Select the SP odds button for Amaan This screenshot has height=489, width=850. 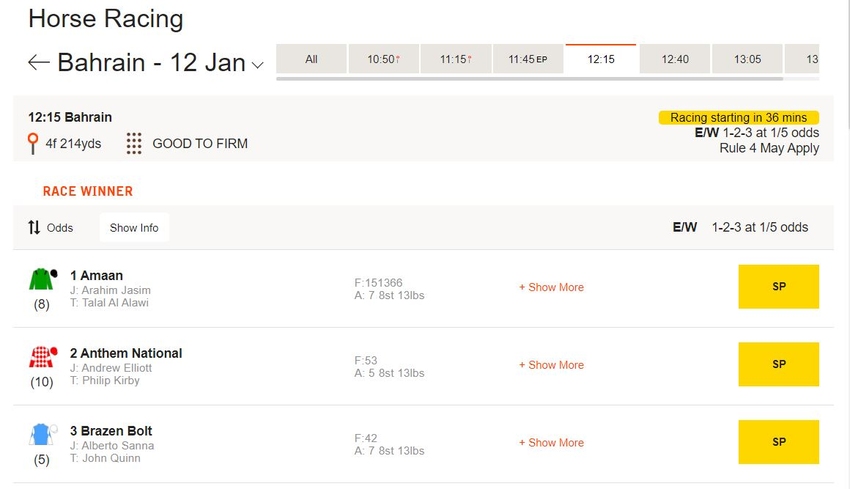778,286
